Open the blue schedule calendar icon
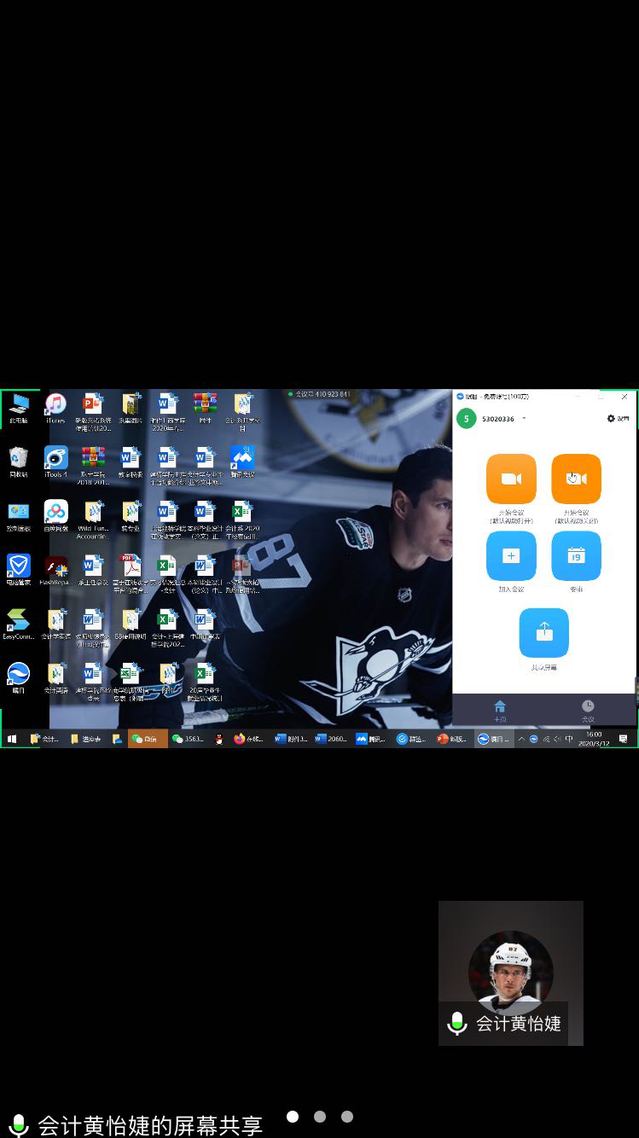This screenshot has width=639, height=1138. point(576,555)
